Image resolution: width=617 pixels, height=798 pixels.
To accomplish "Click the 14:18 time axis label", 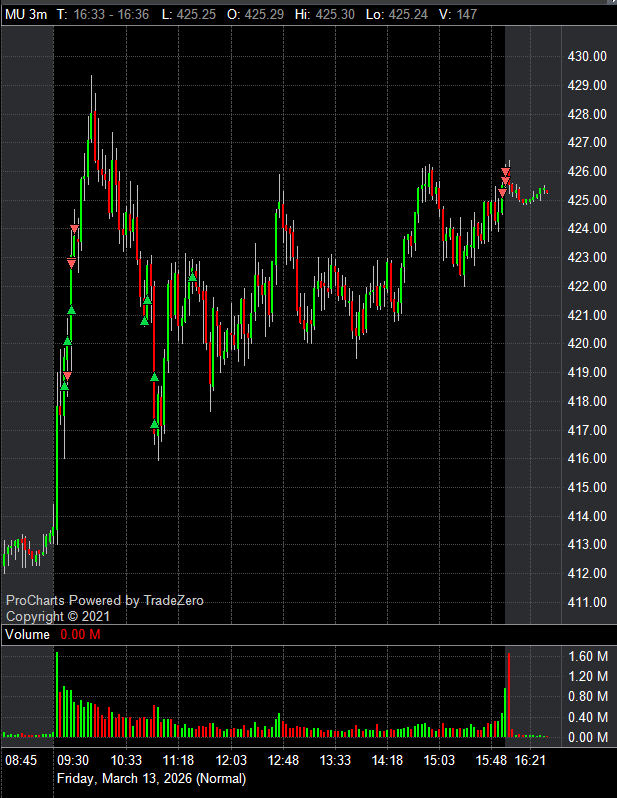I will (x=387, y=760).
